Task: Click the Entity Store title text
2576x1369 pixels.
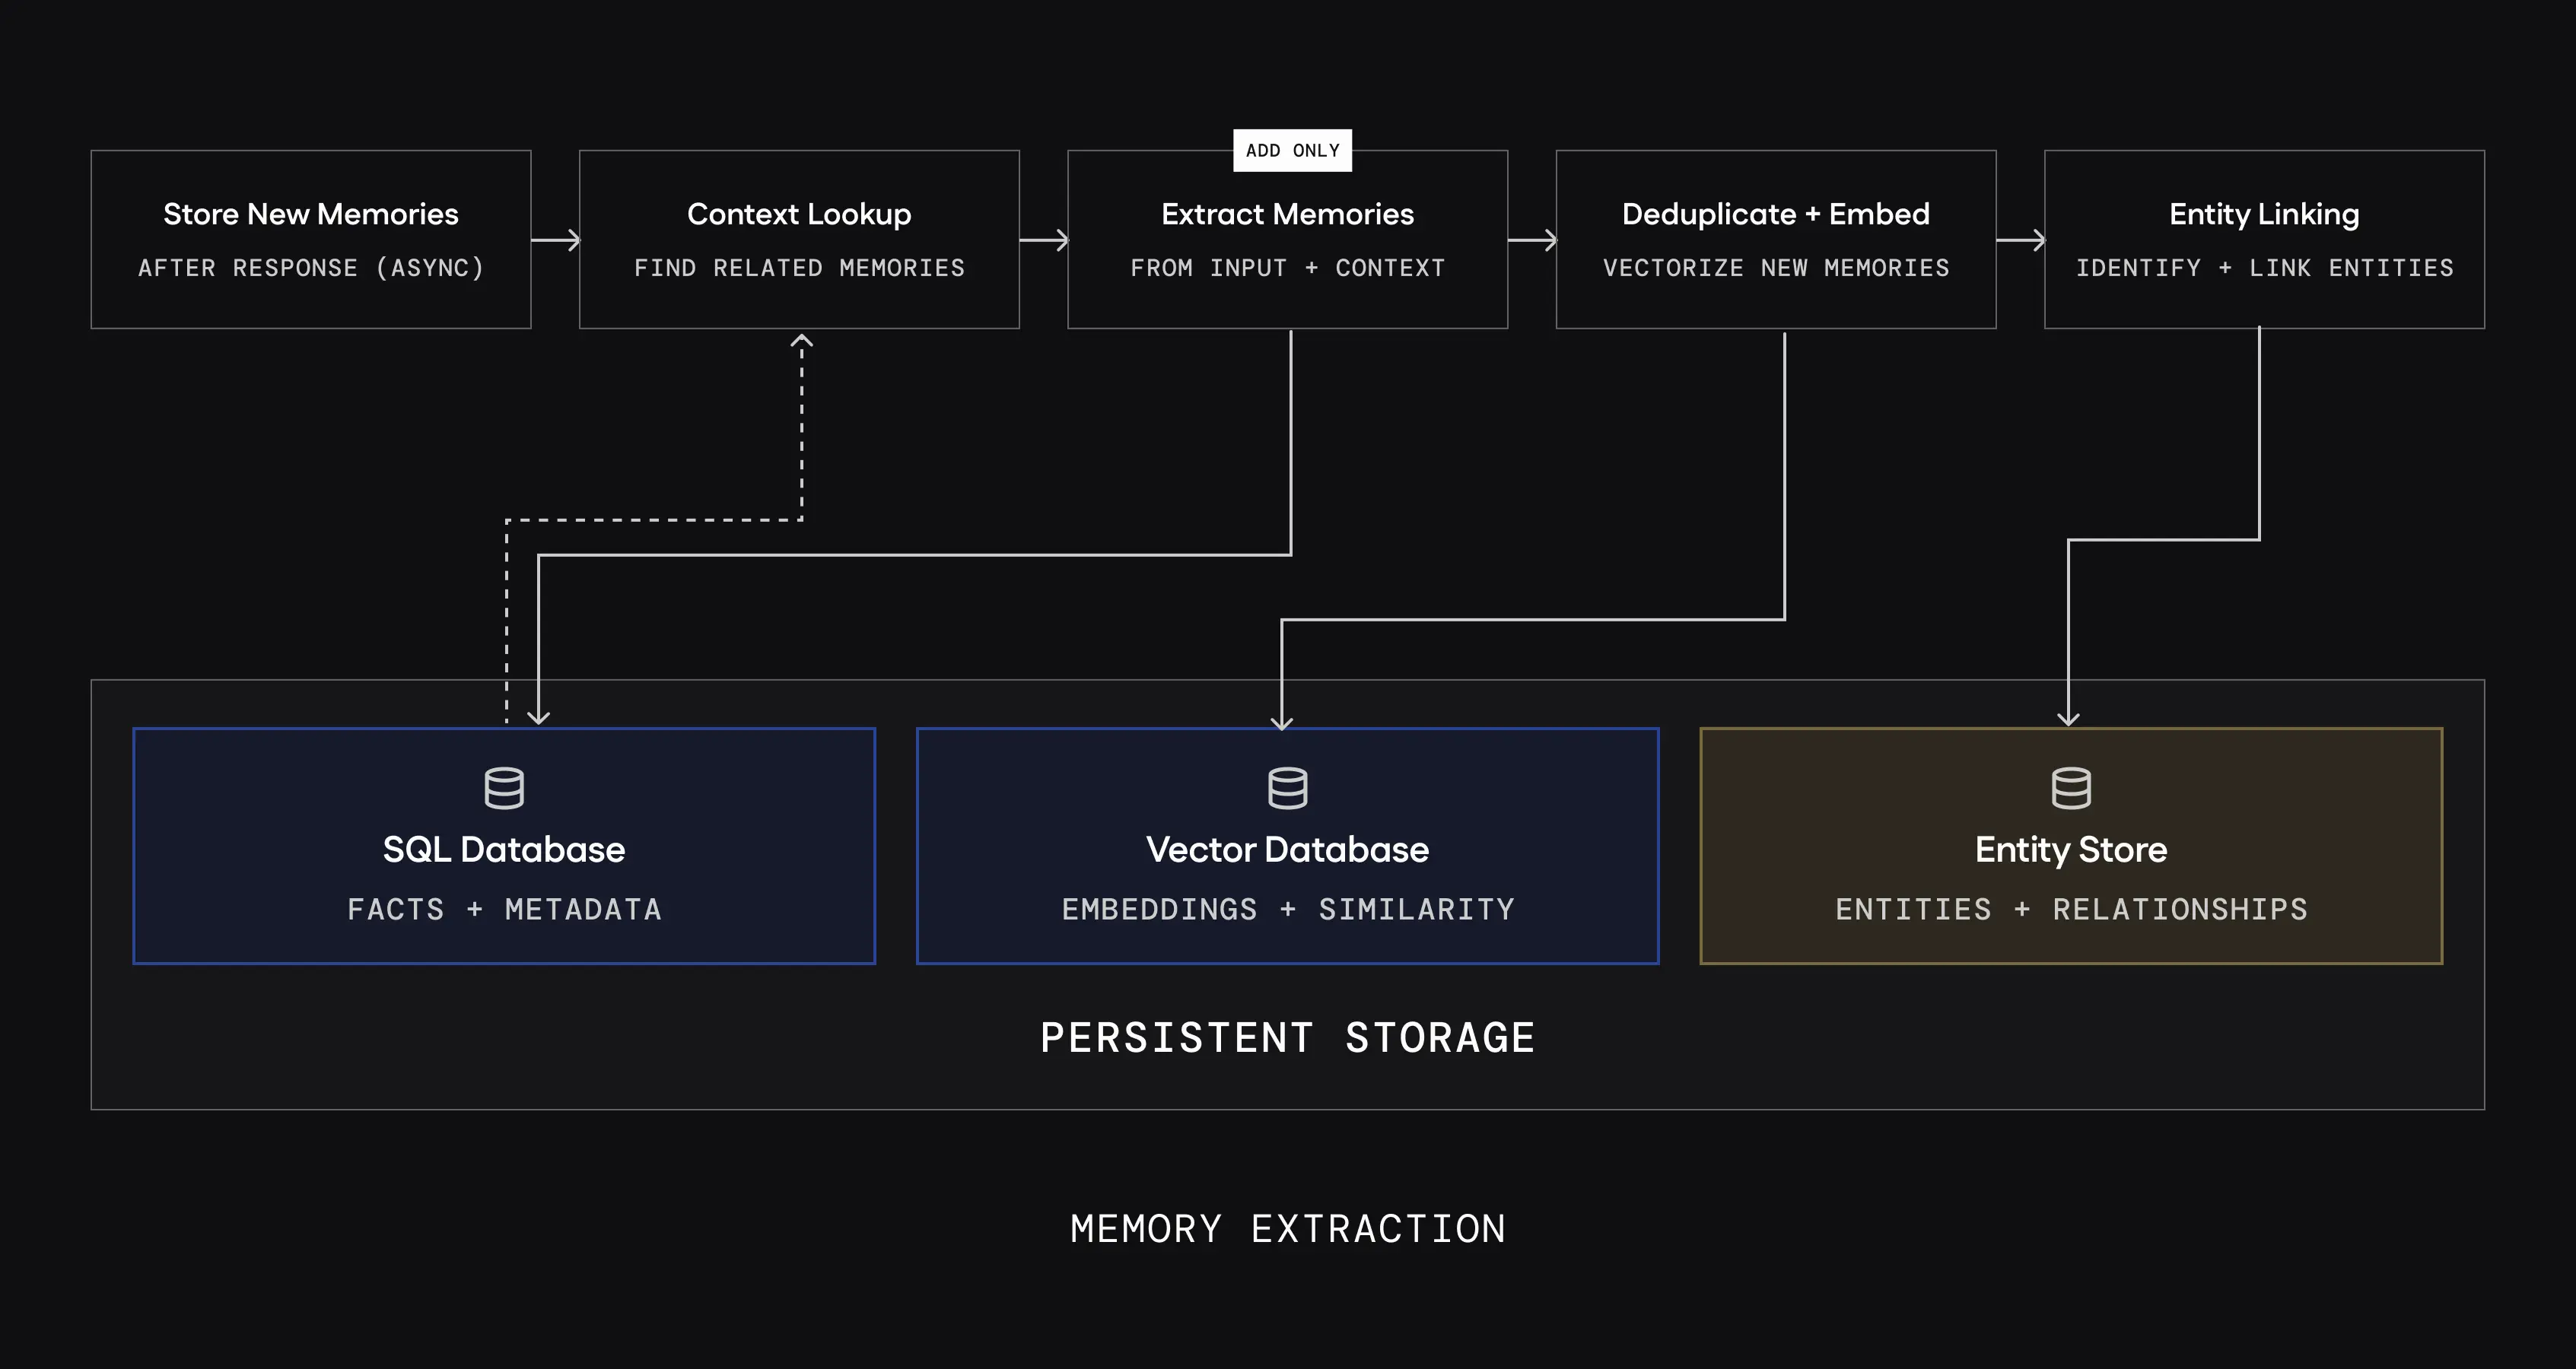Action: click(2070, 849)
